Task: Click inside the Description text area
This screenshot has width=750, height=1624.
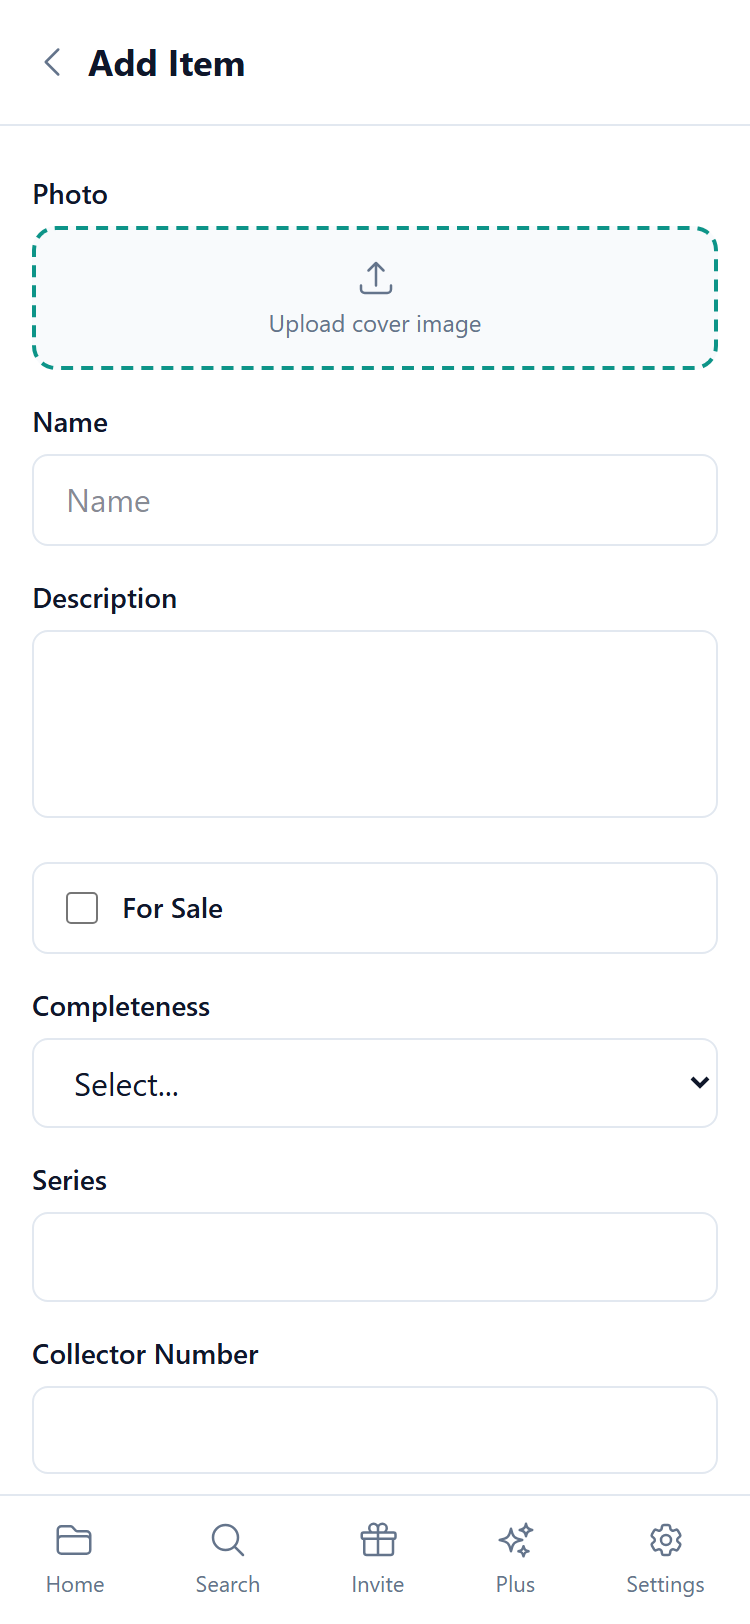Action: point(375,723)
